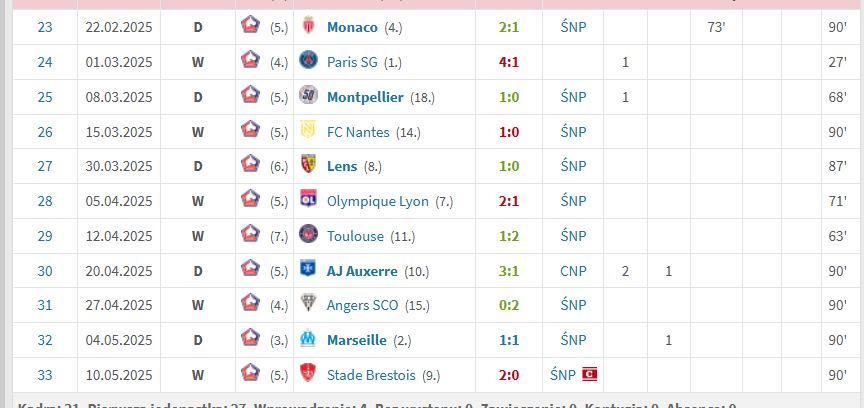Click the Lens club crest
864x408 pixels.
coord(308,164)
